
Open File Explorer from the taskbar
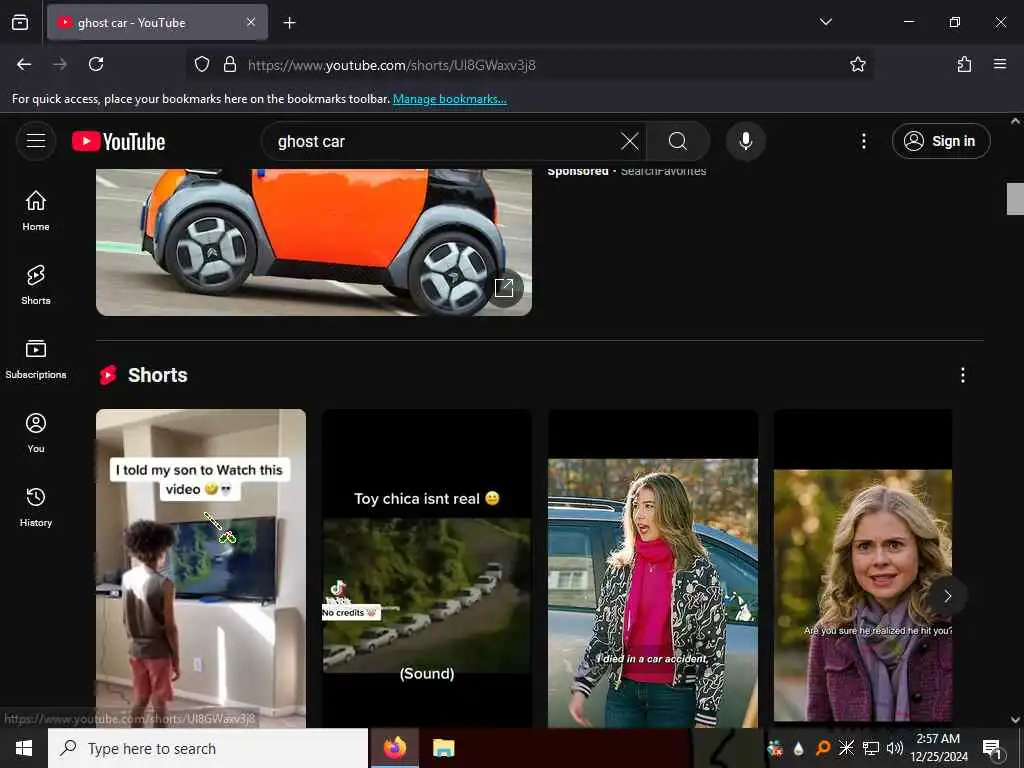coord(443,748)
